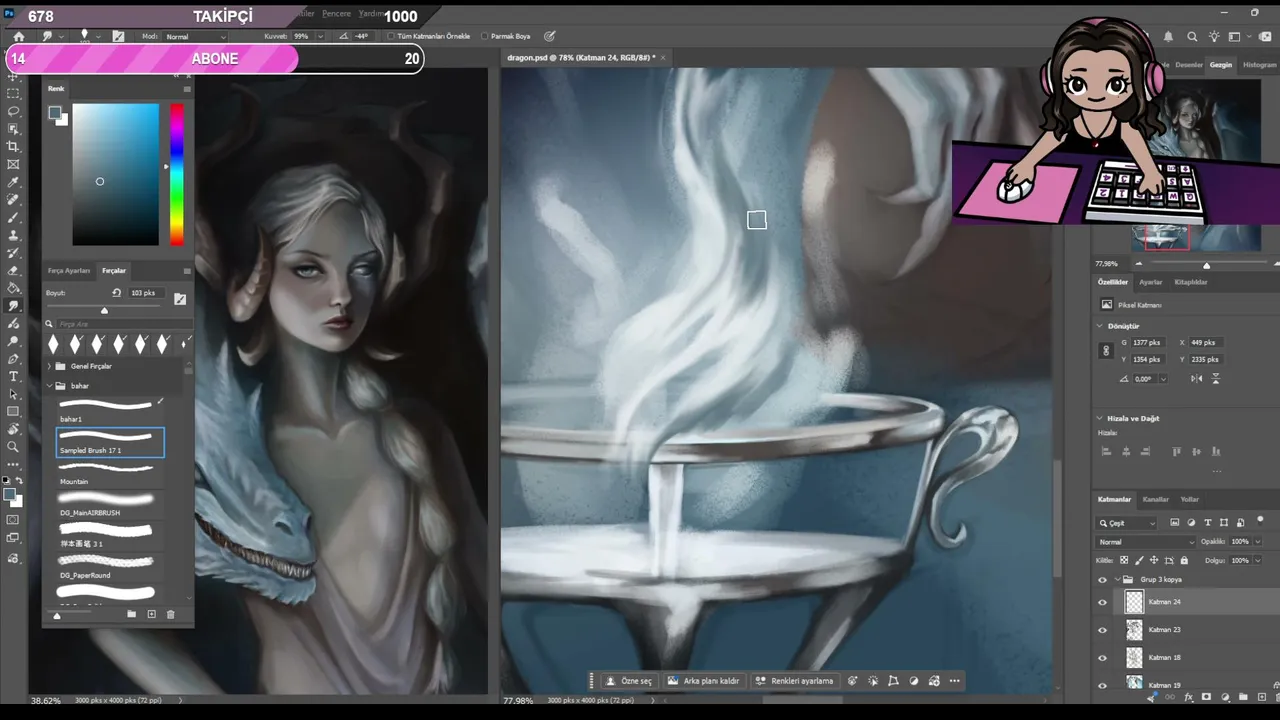Create new brush with plus icon

coord(151,614)
